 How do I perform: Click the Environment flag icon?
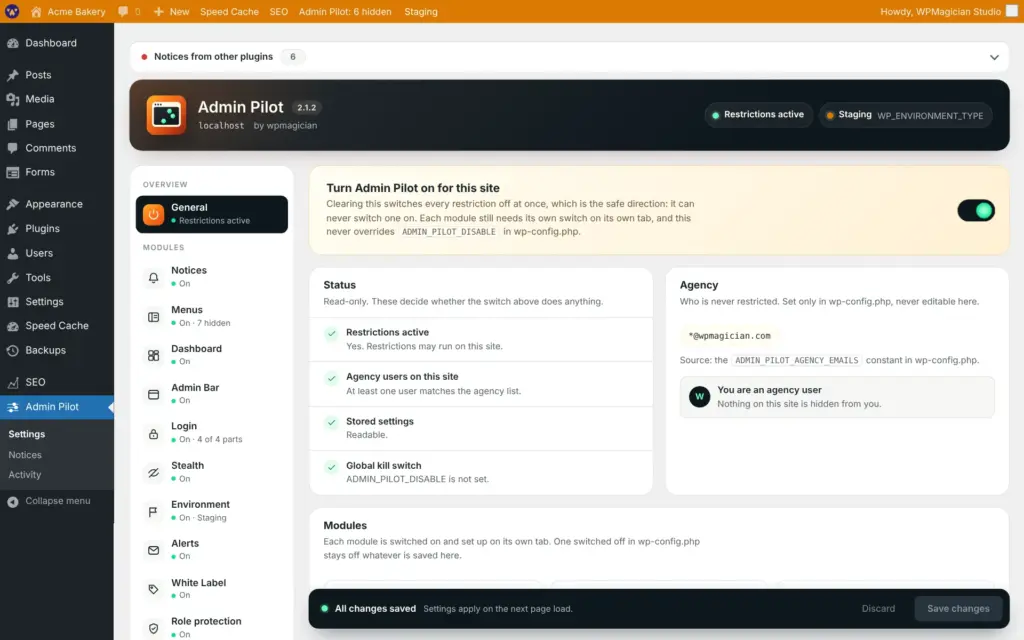[x=153, y=511]
